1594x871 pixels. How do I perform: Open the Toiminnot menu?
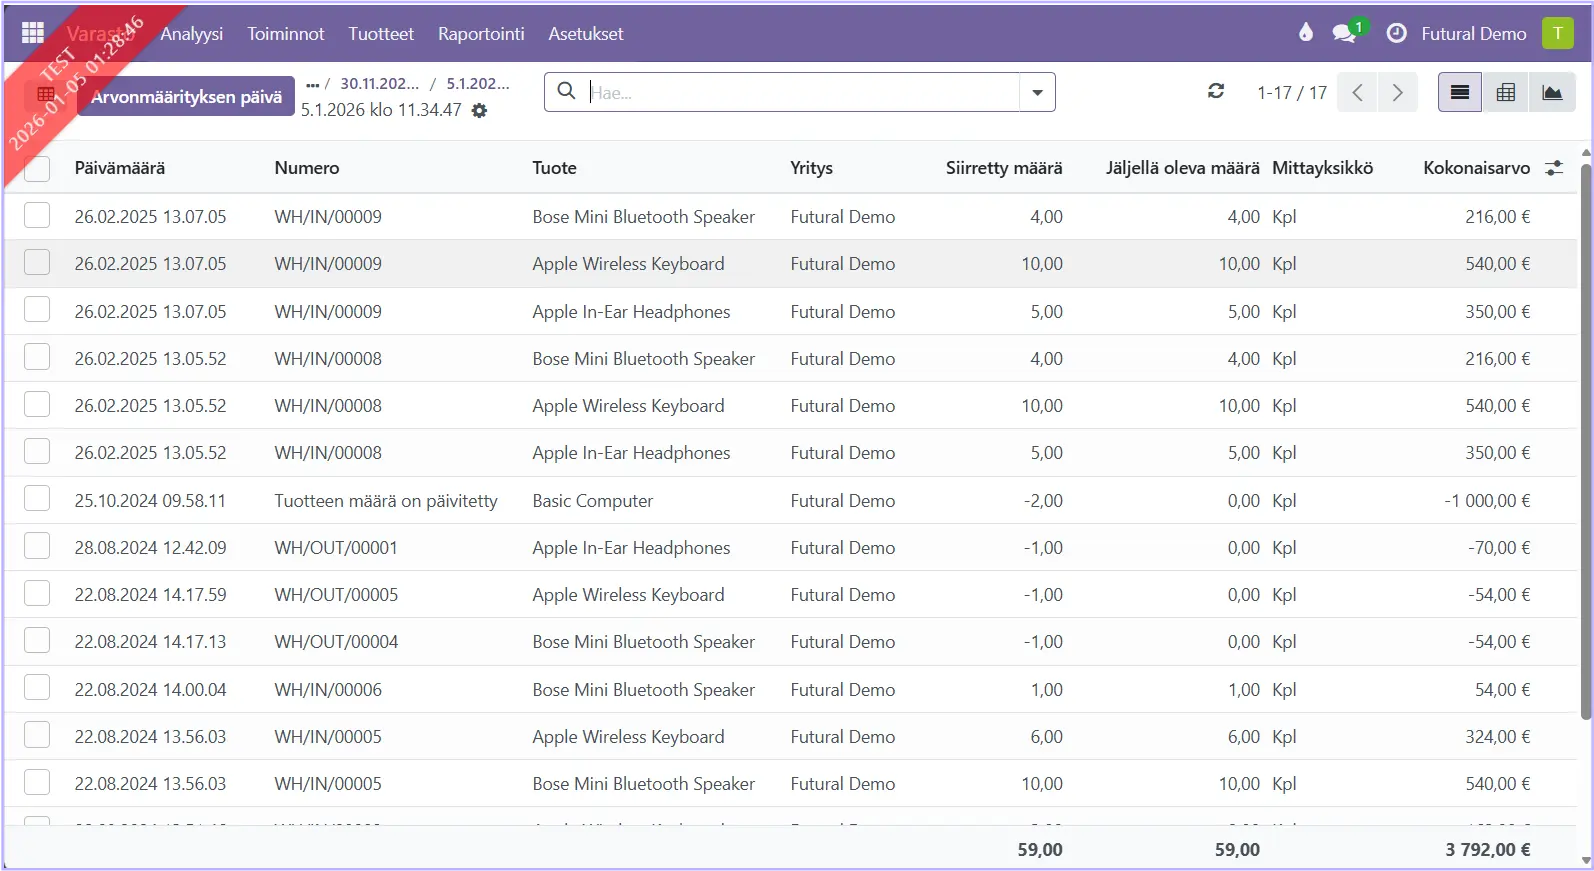click(286, 33)
